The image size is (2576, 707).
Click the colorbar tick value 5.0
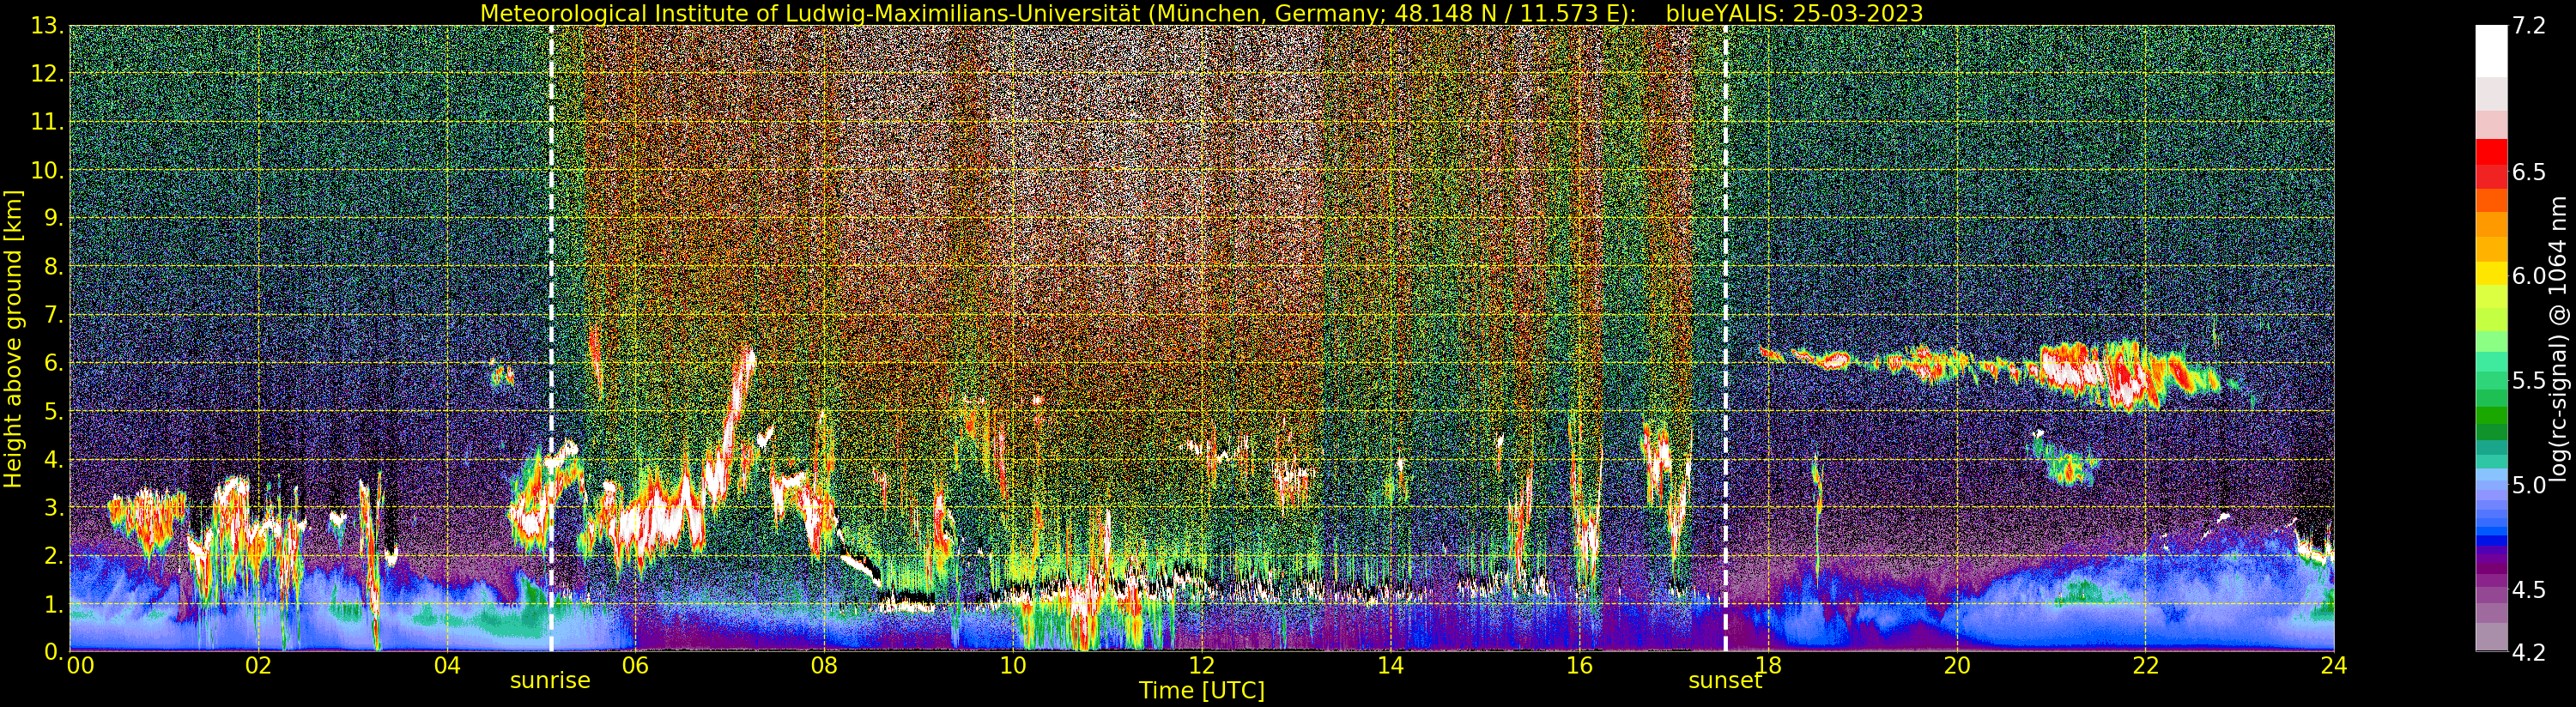coord(2529,486)
